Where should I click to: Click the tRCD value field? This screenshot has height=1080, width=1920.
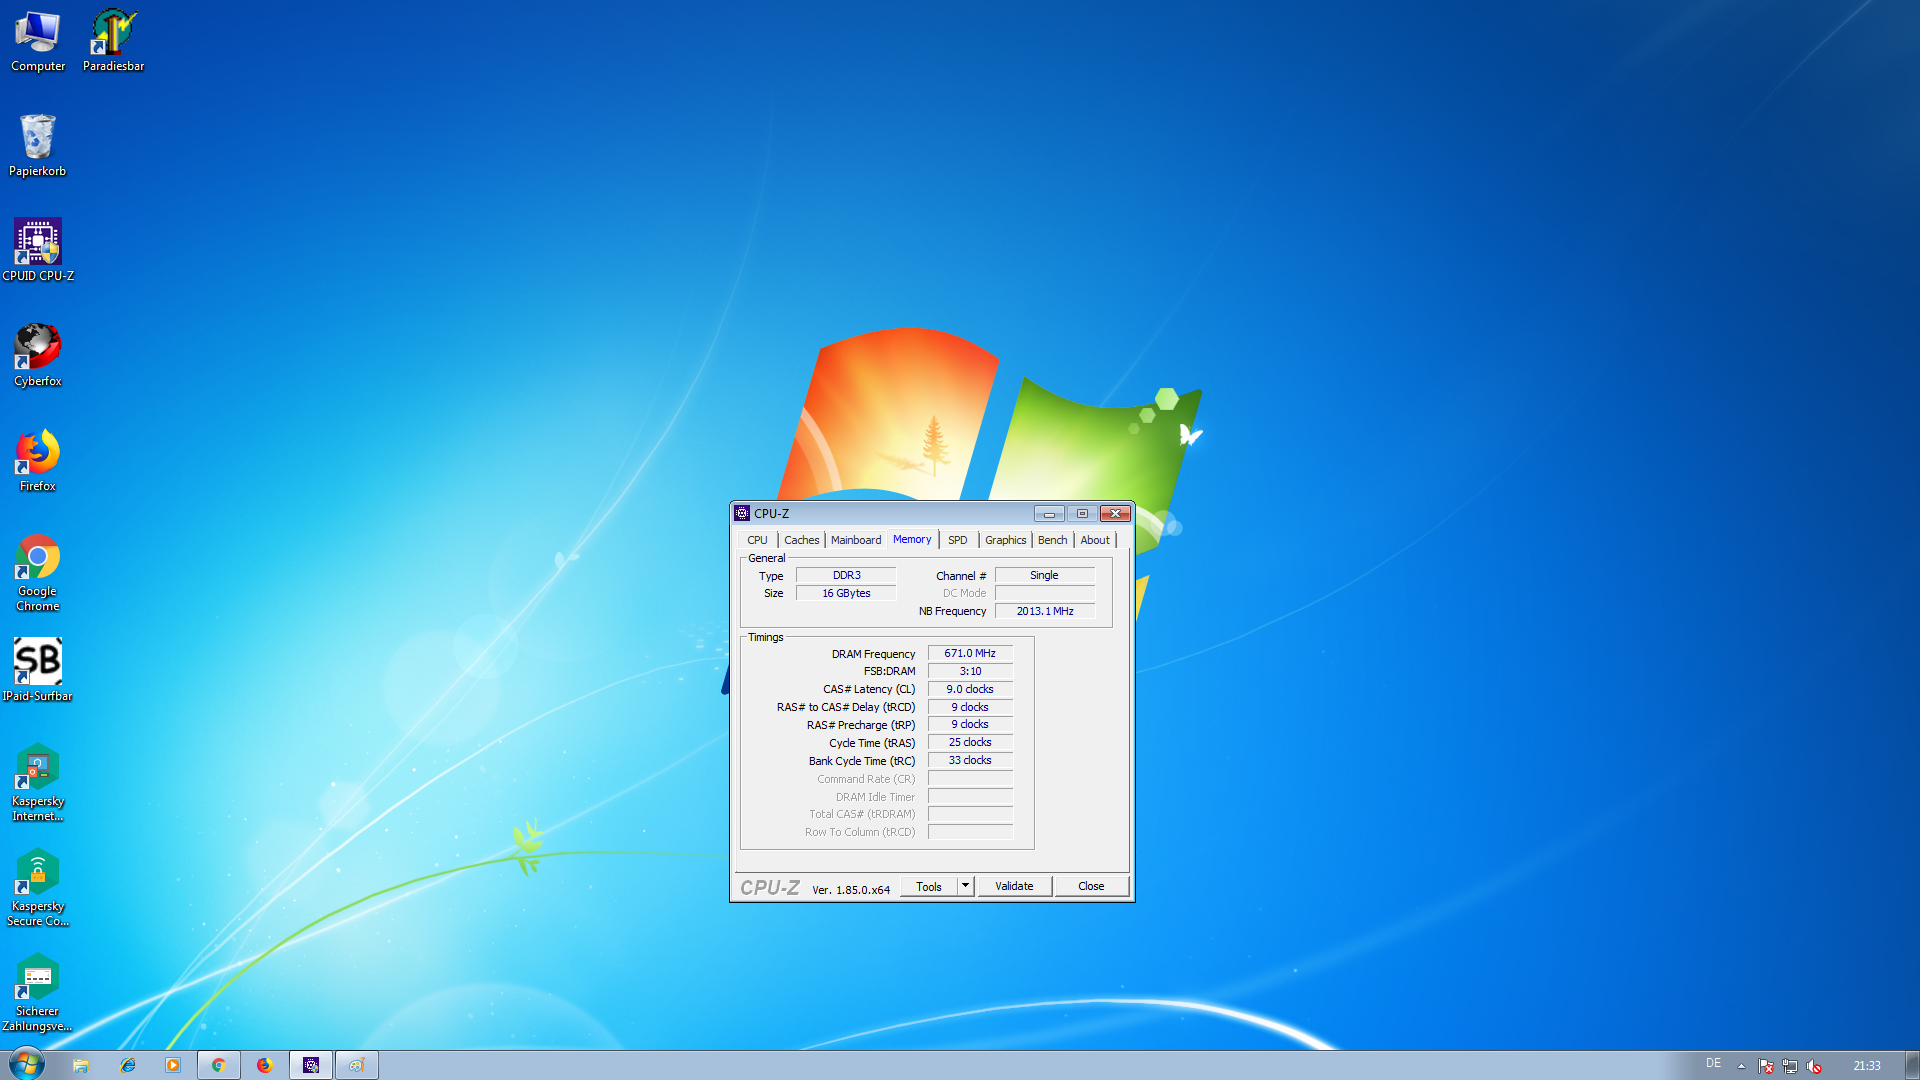970,707
